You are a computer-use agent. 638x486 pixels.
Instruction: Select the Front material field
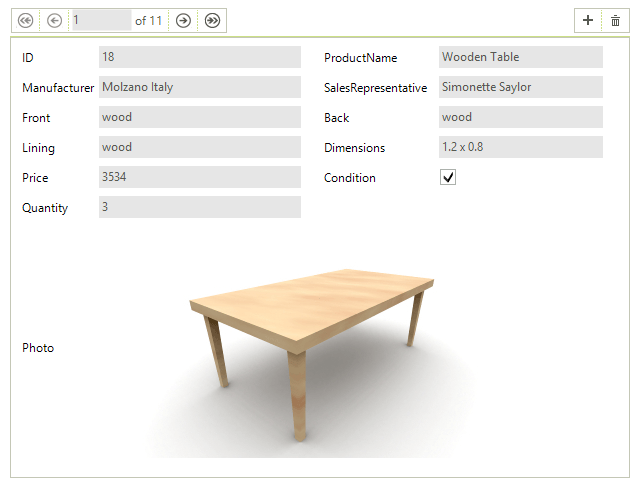click(x=199, y=117)
